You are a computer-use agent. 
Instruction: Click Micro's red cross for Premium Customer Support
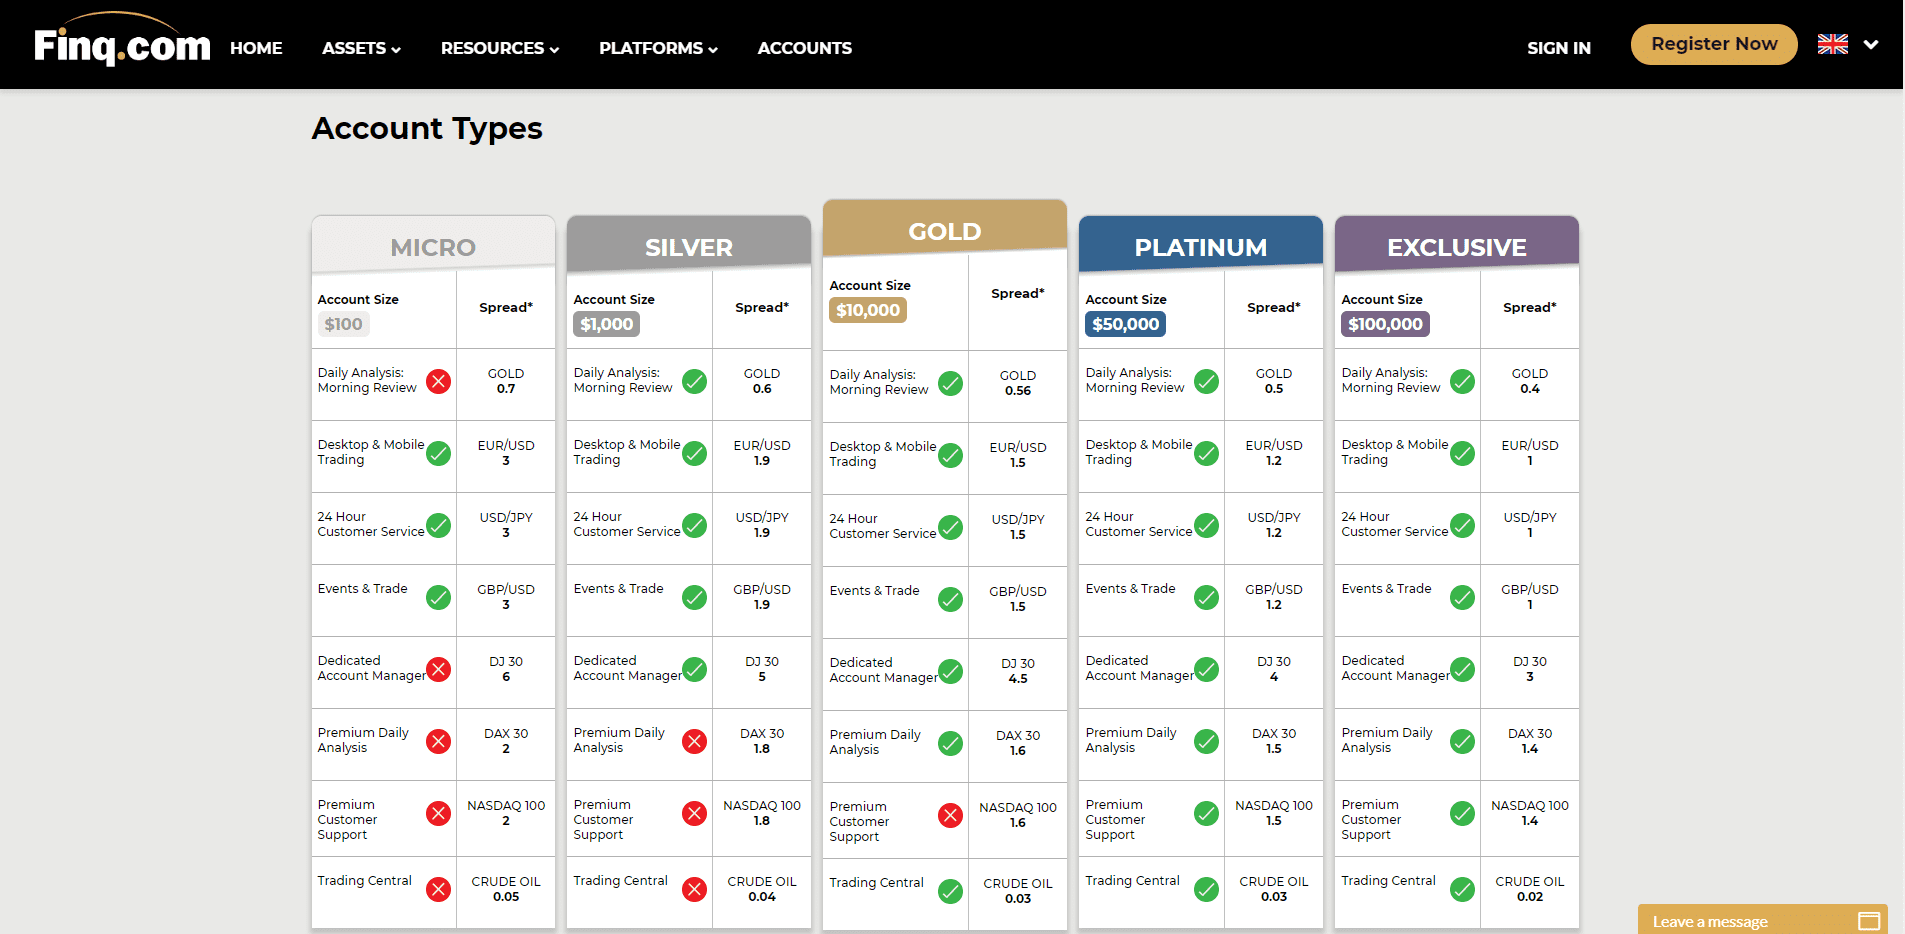click(x=438, y=813)
